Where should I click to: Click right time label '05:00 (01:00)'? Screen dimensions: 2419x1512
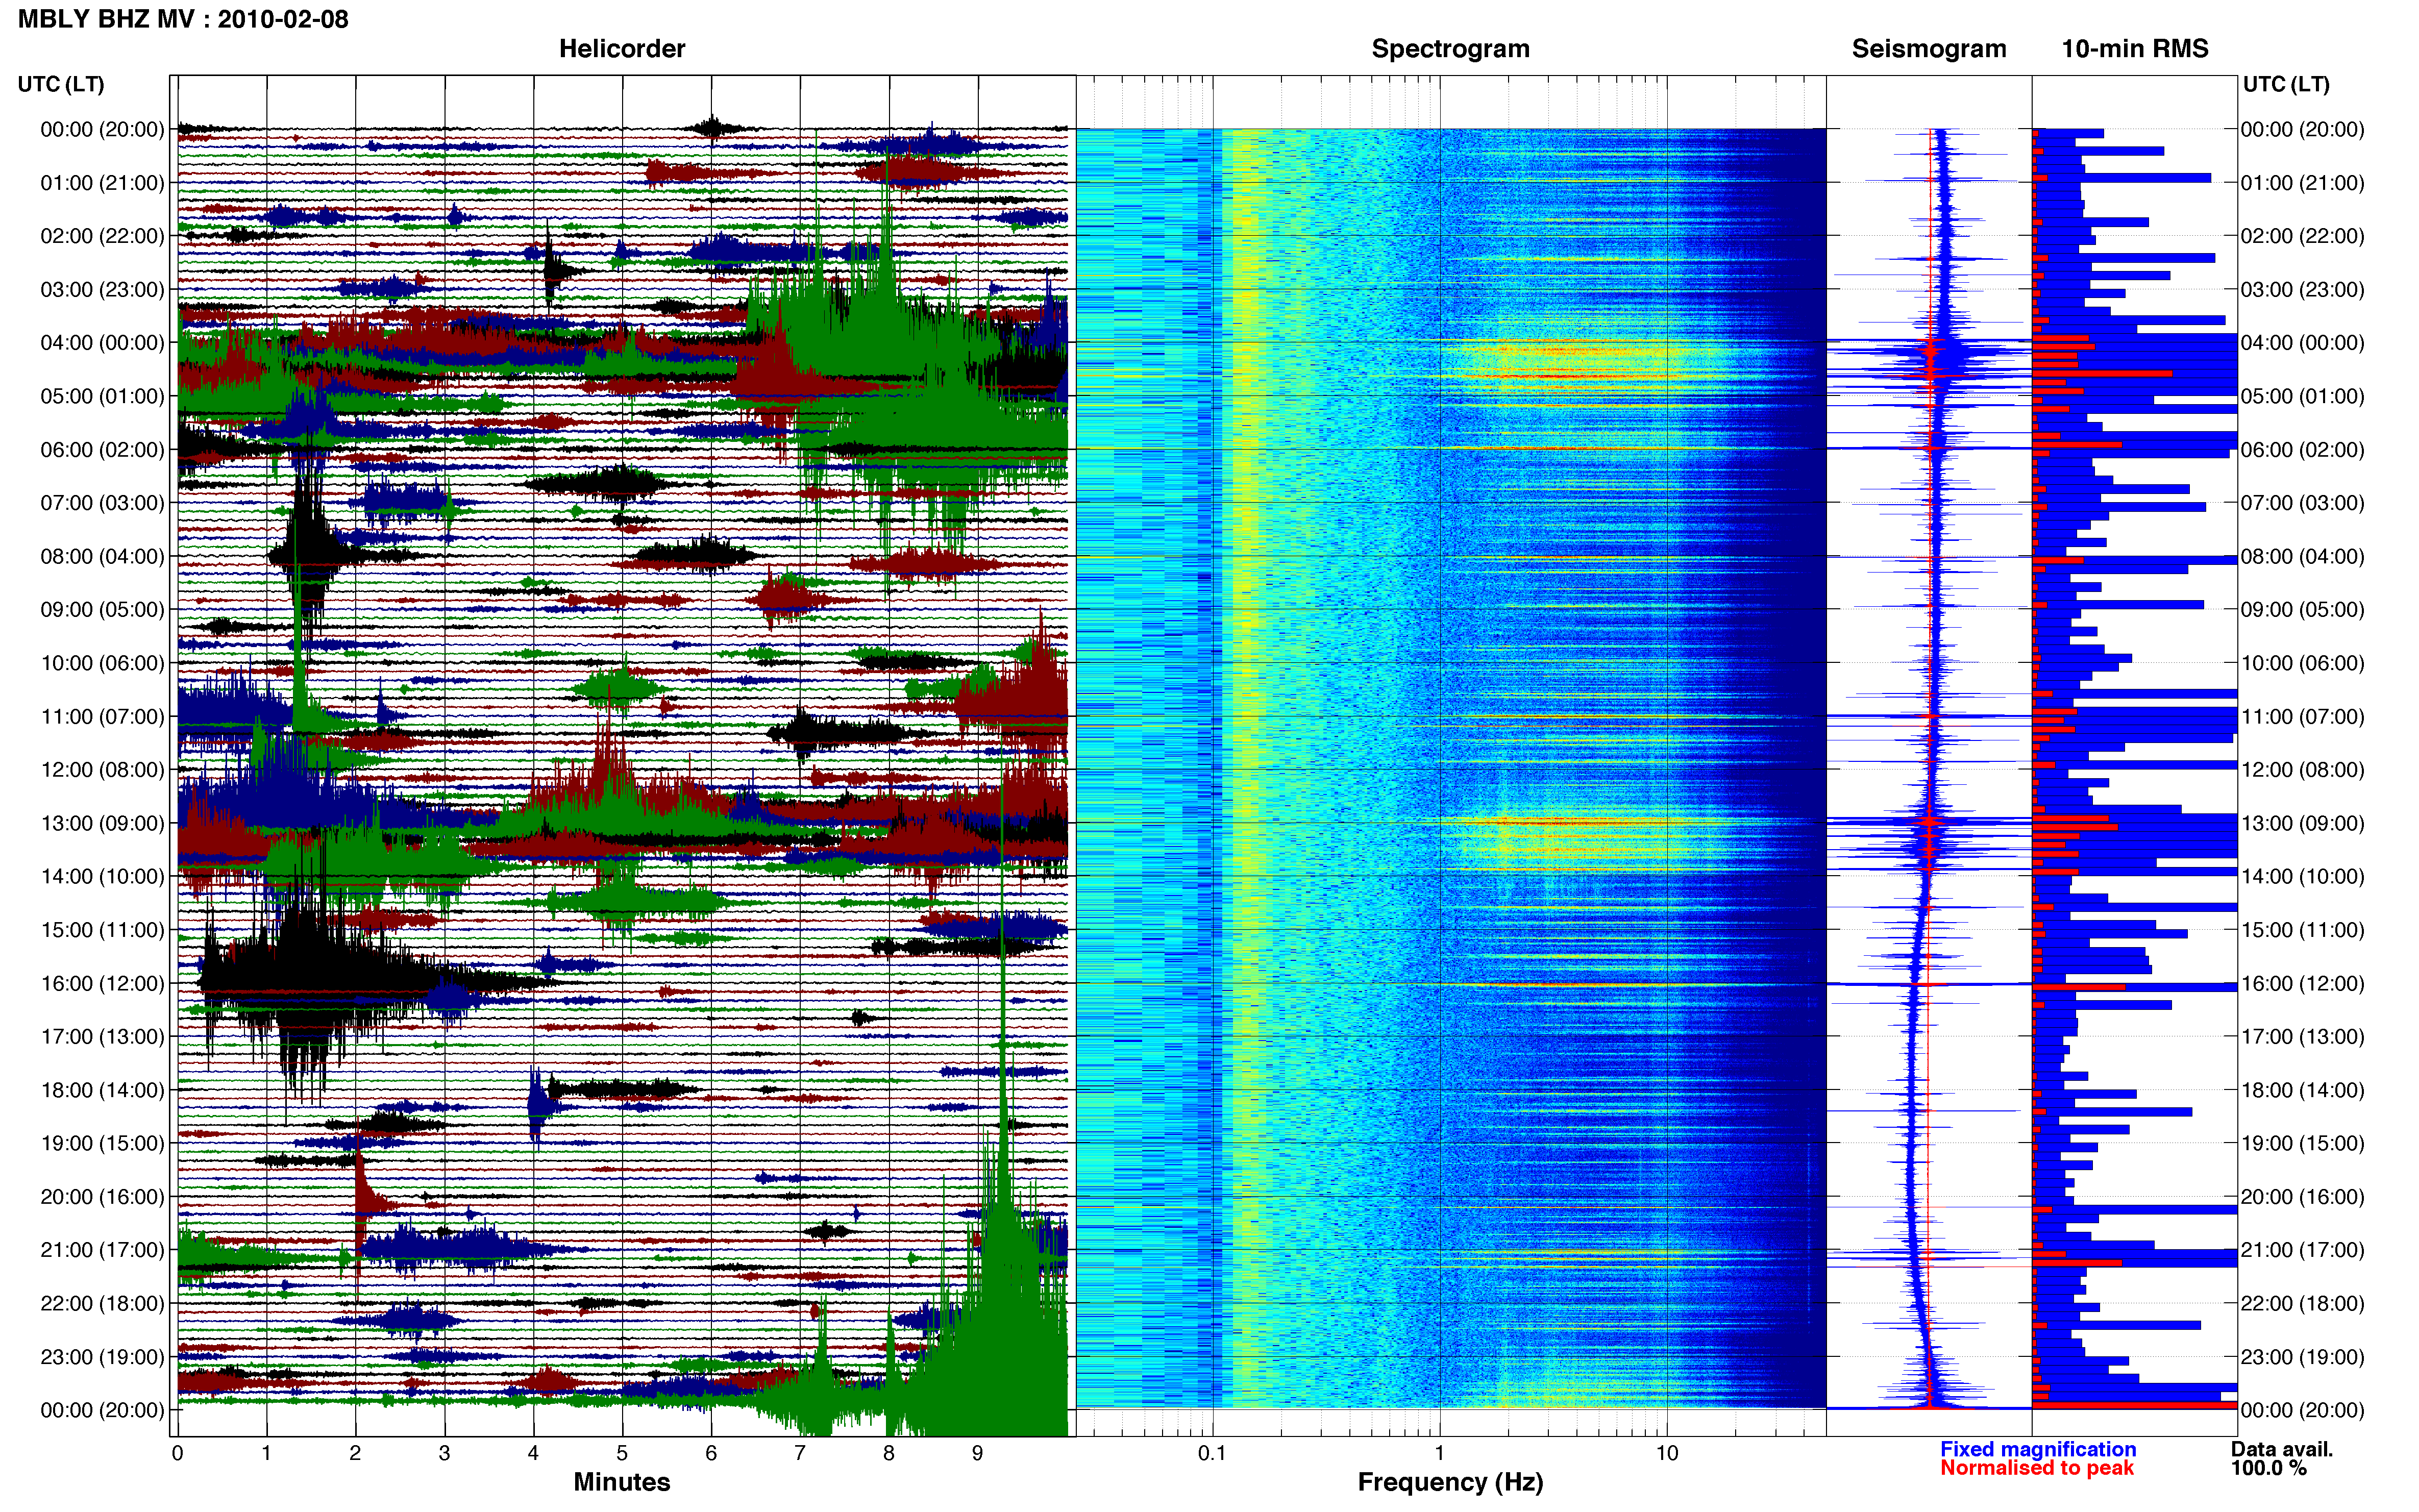pos(2303,396)
